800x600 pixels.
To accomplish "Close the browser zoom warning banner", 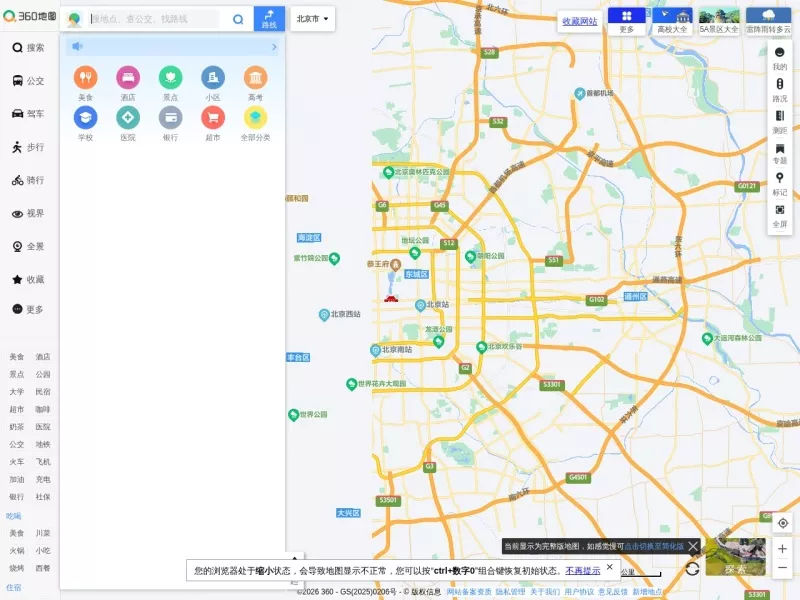I will pos(610,567).
